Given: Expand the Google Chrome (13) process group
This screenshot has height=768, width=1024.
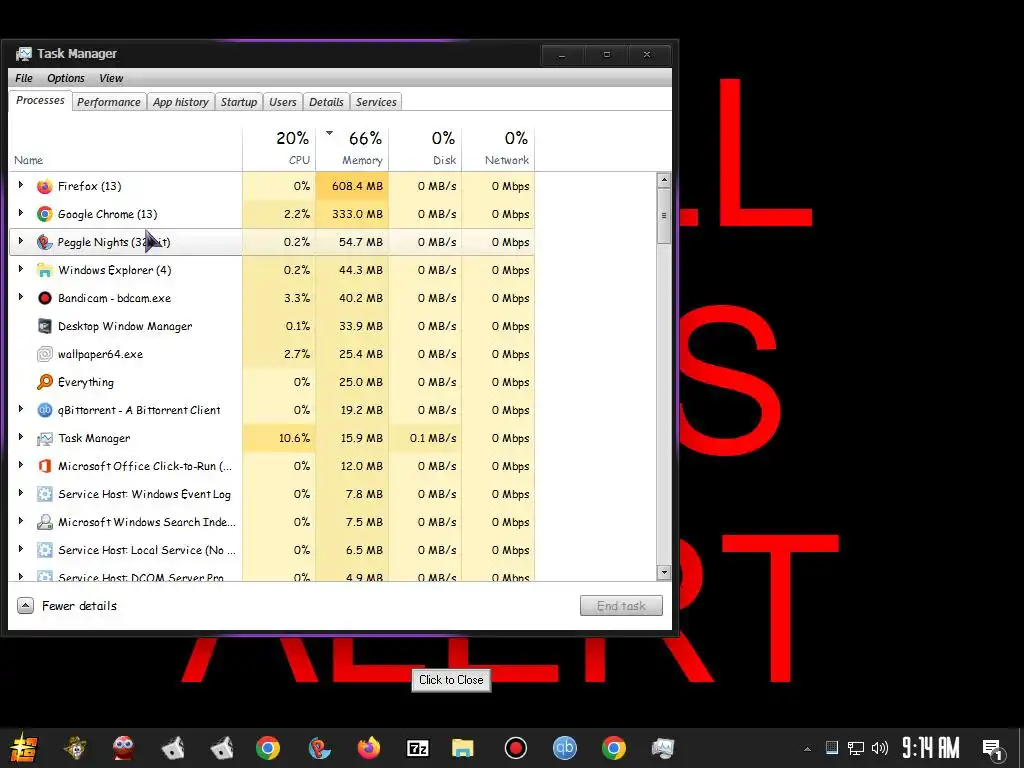Looking at the screenshot, I should [21, 214].
